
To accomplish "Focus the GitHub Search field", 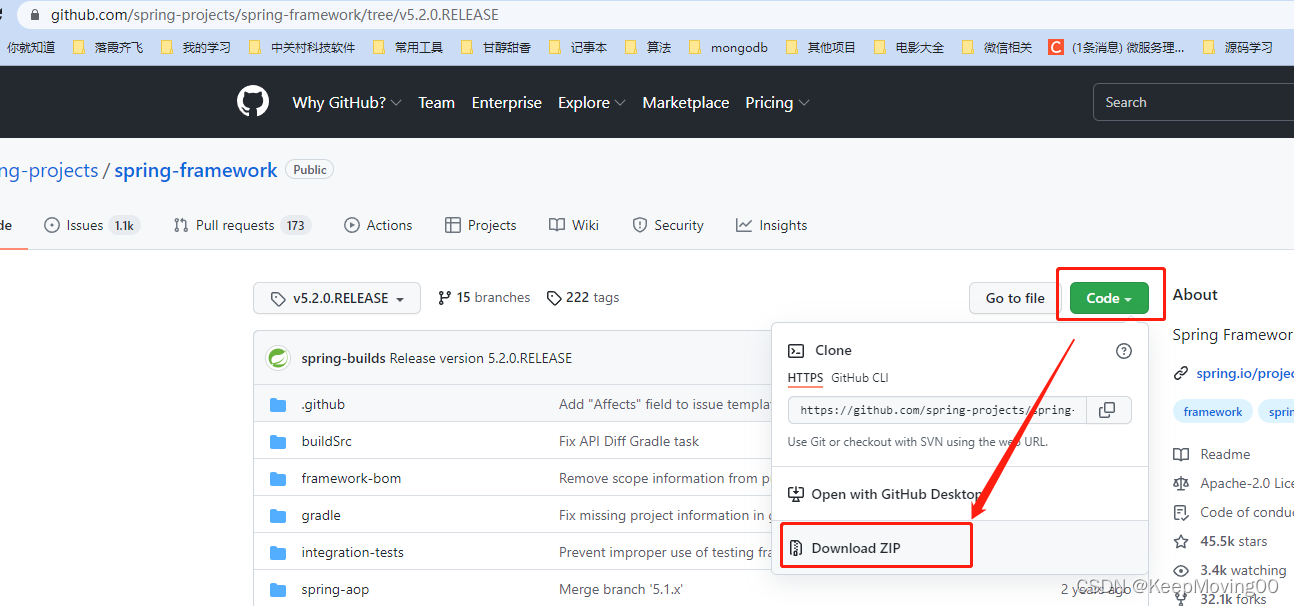I will tap(1193, 102).
